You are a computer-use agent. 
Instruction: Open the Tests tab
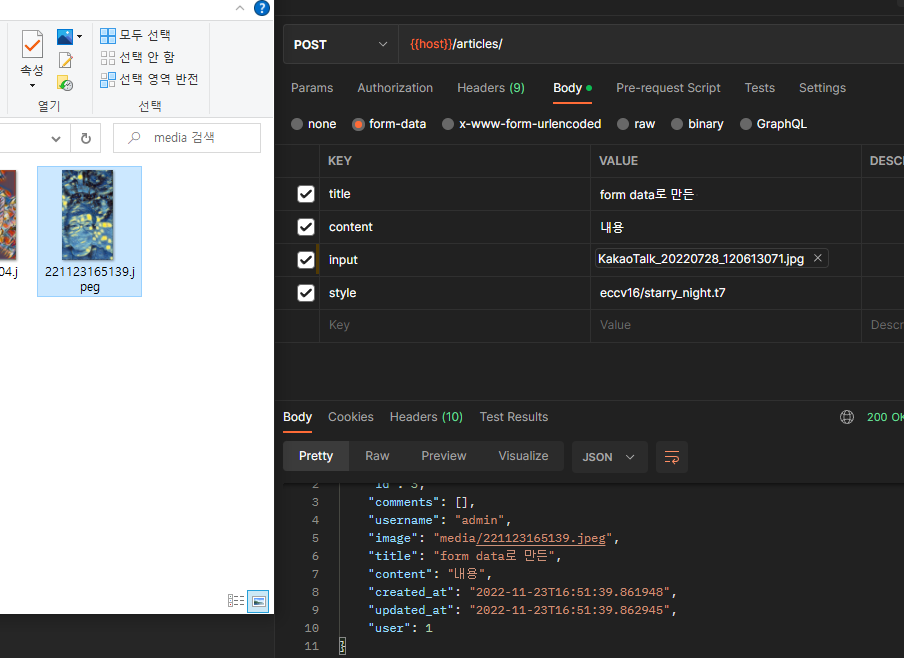click(x=759, y=88)
